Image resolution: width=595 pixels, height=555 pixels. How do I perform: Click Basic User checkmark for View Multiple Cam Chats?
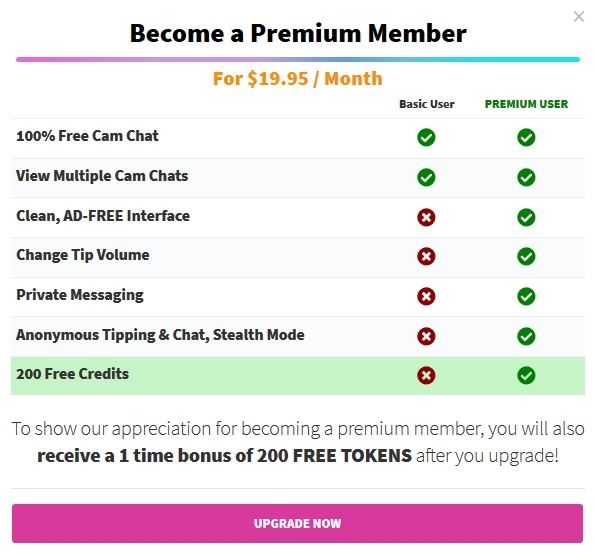426,177
